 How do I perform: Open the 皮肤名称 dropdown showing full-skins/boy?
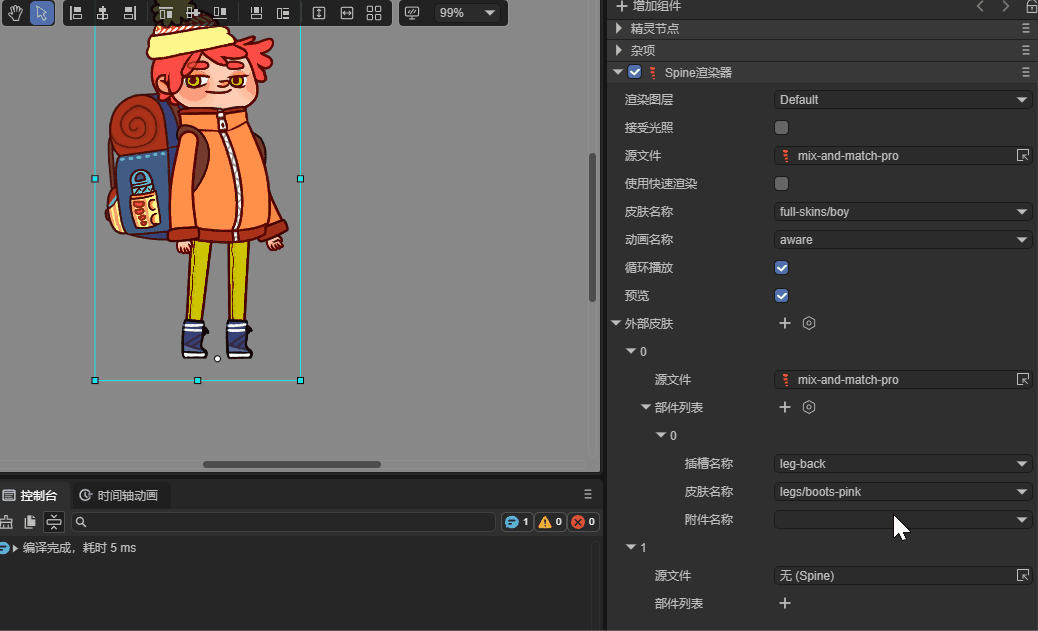click(x=904, y=212)
